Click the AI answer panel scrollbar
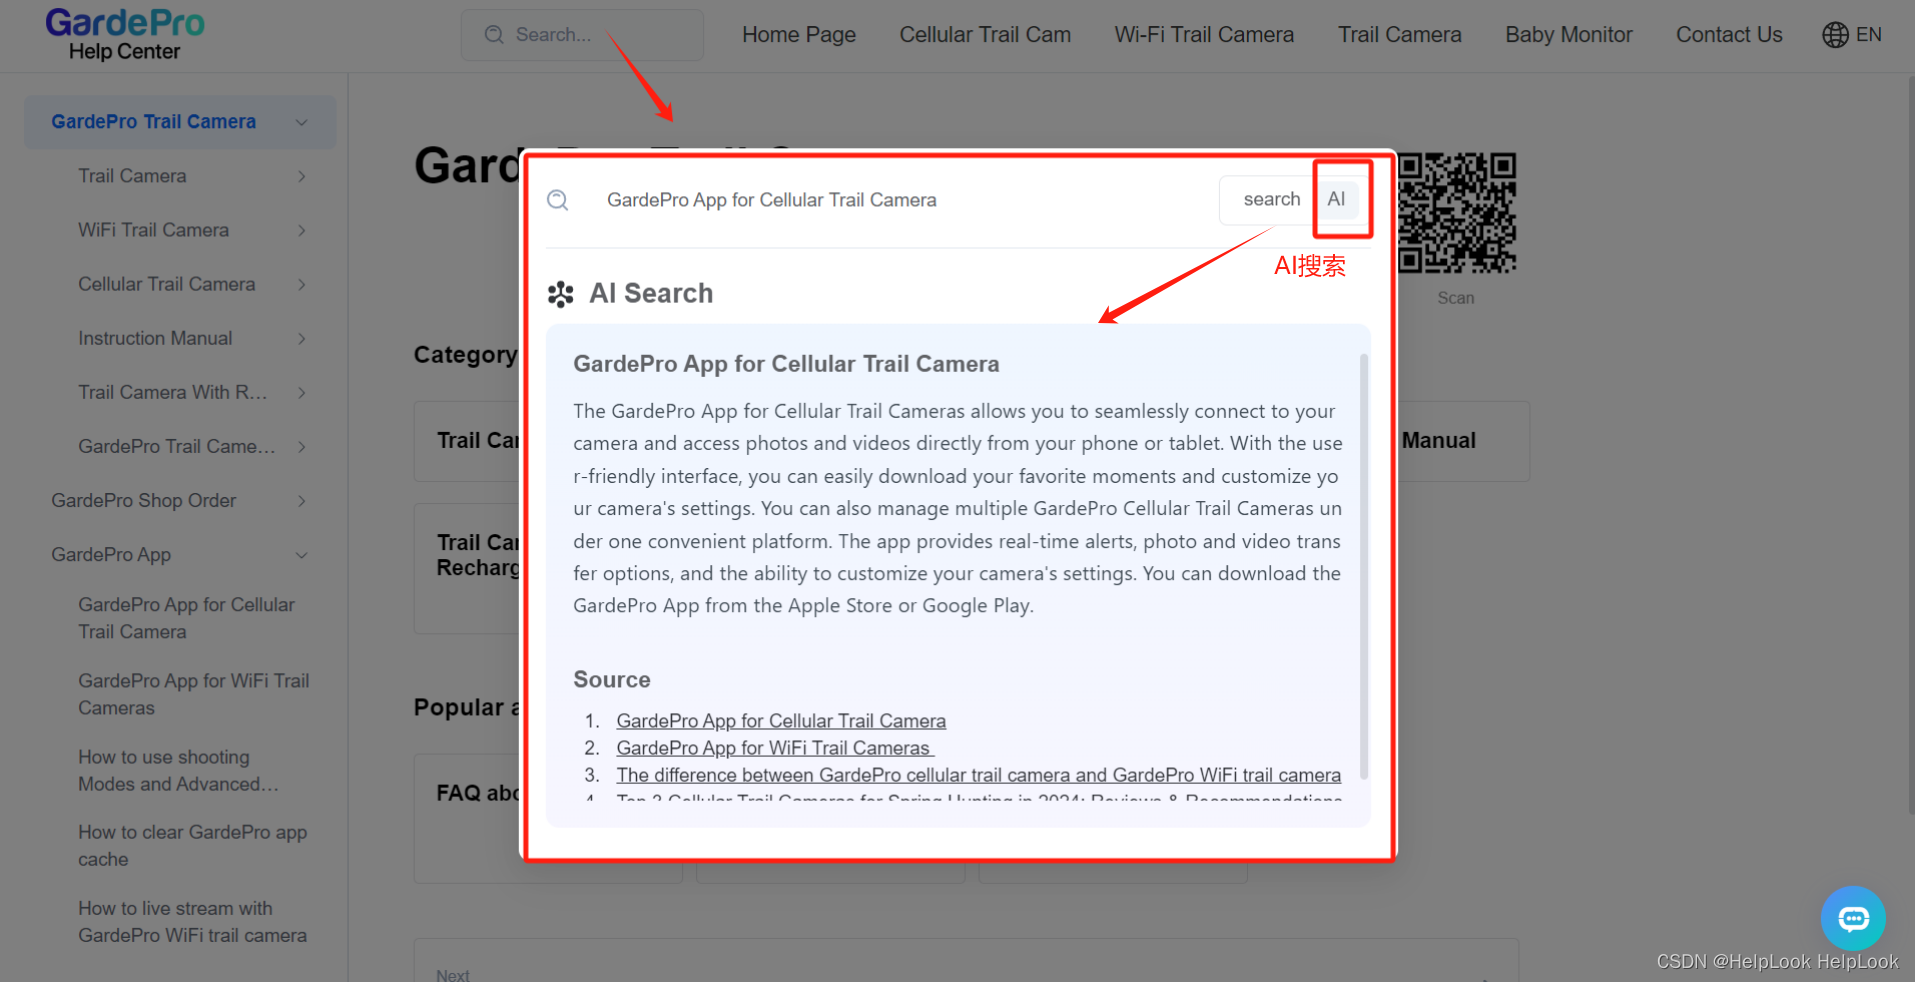This screenshot has height=982, width=1915. coord(1363,565)
